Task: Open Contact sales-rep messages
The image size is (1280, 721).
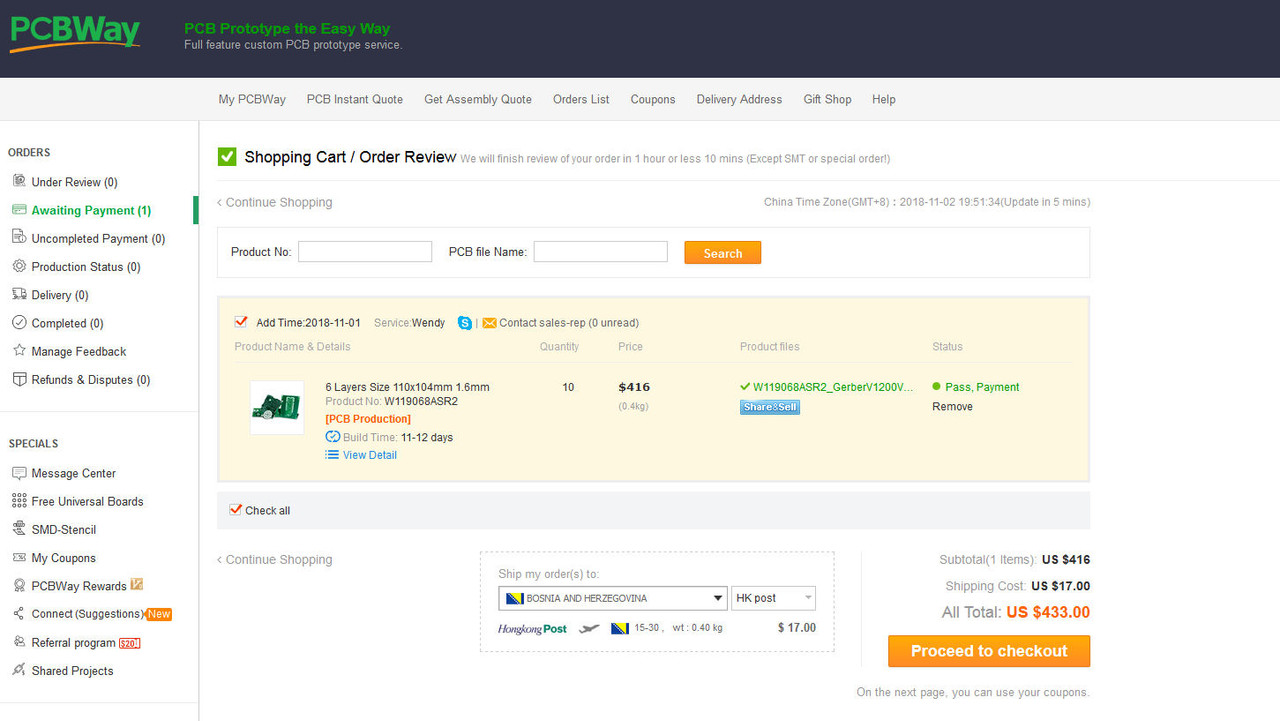Action: tap(569, 323)
